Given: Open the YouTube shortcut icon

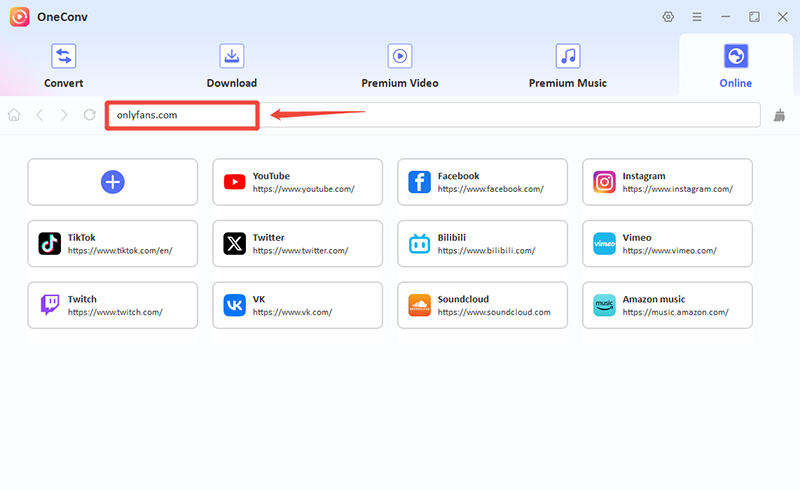Looking at the screenshot, I should click(234, 182).
